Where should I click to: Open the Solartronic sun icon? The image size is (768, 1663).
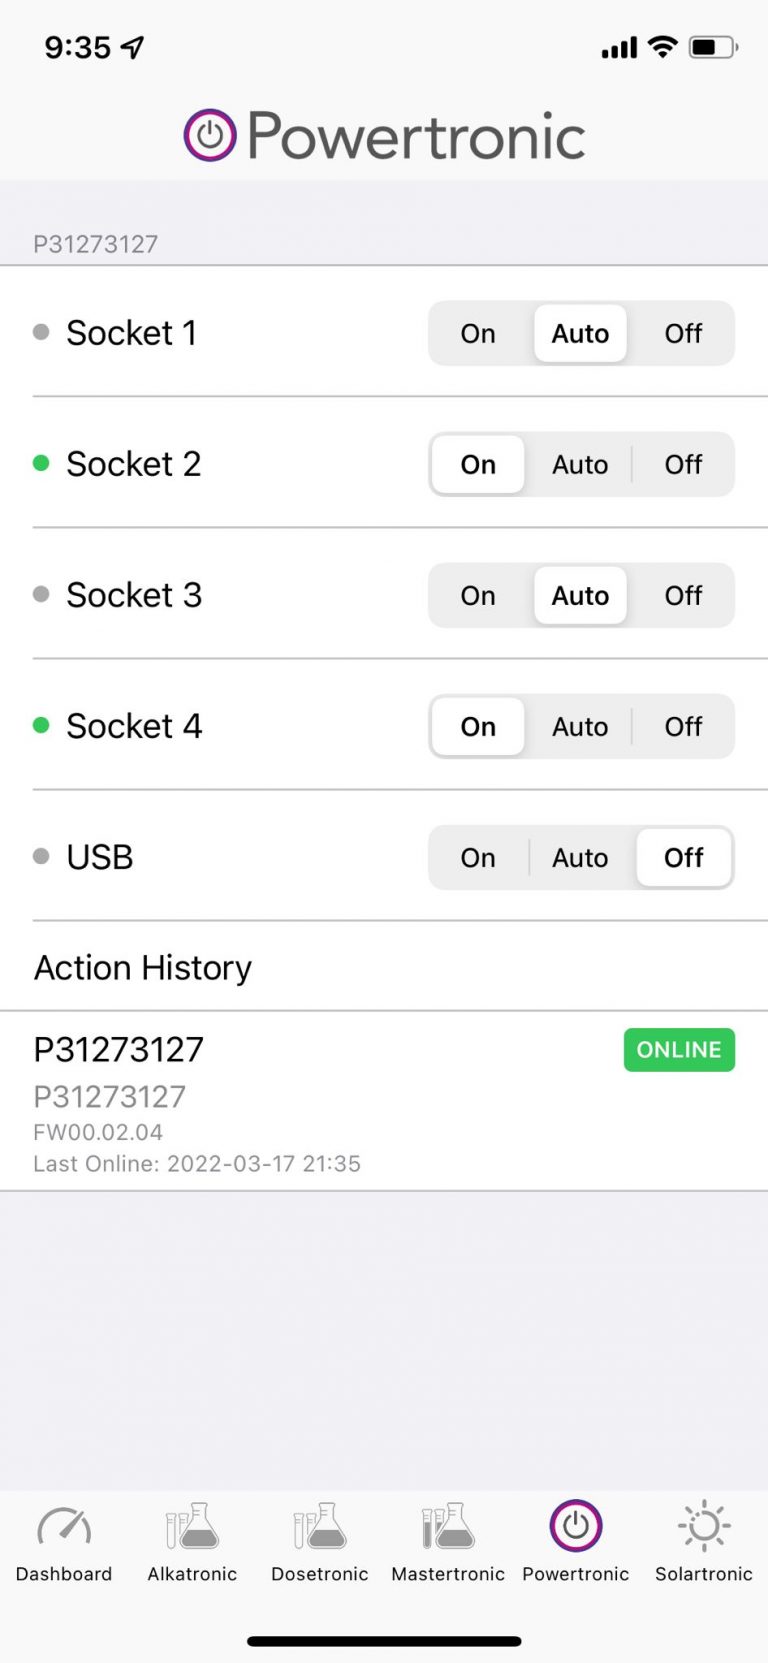704,1527
